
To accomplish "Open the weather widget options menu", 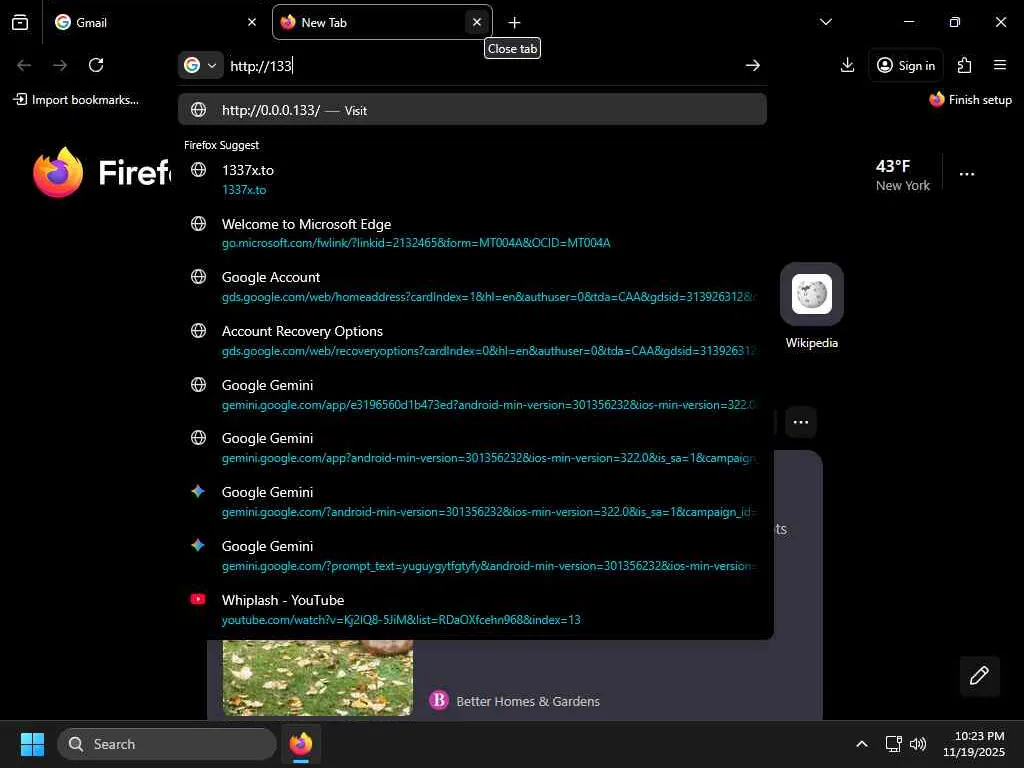I will [x=967, y=174].
